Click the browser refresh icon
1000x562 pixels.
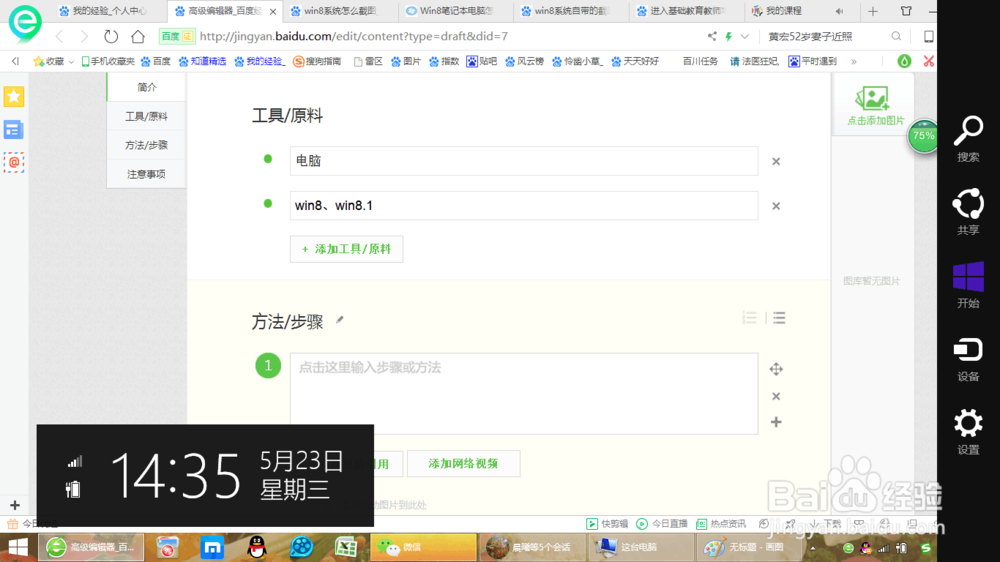coord(111,36)
